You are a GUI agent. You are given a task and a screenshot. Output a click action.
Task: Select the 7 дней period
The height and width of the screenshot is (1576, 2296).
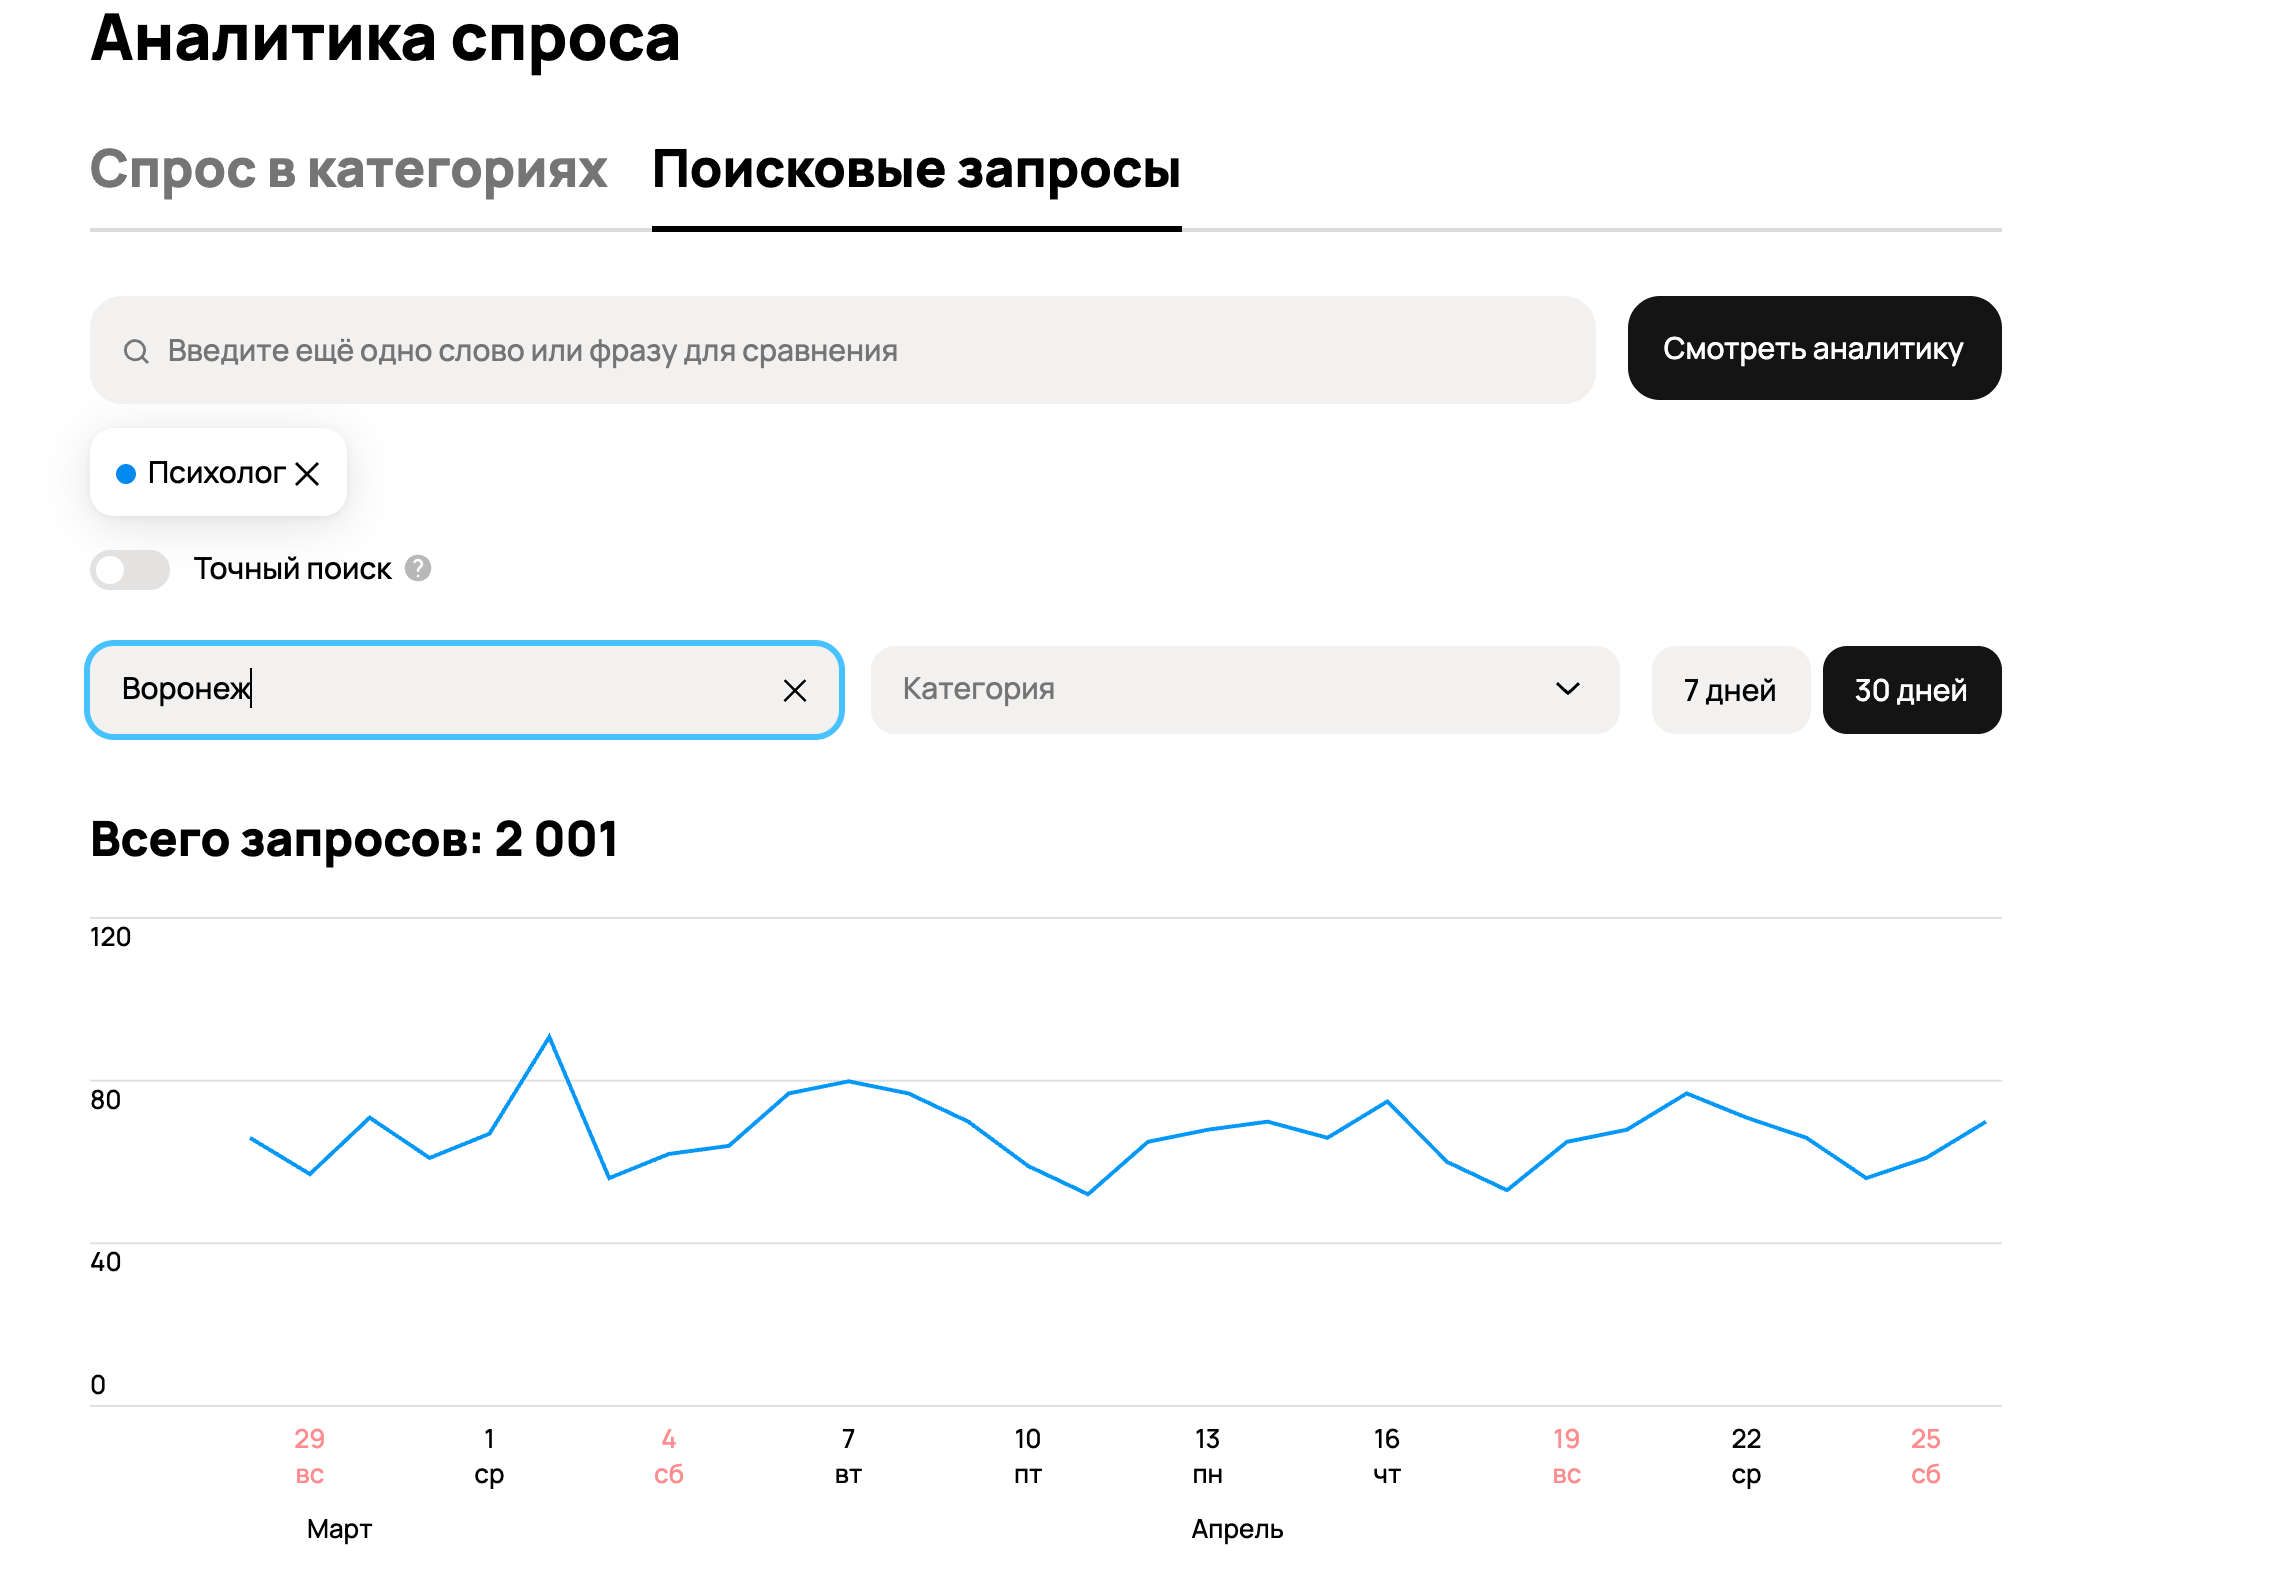click(1729, 691)
